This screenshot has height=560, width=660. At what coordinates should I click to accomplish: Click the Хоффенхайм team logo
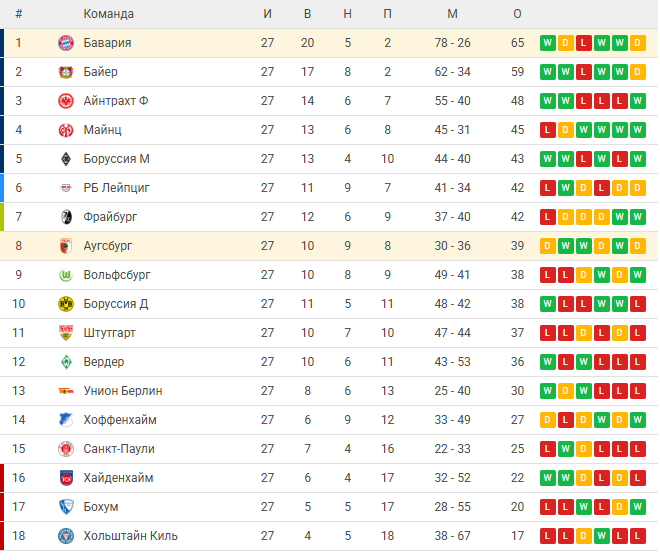66,420
